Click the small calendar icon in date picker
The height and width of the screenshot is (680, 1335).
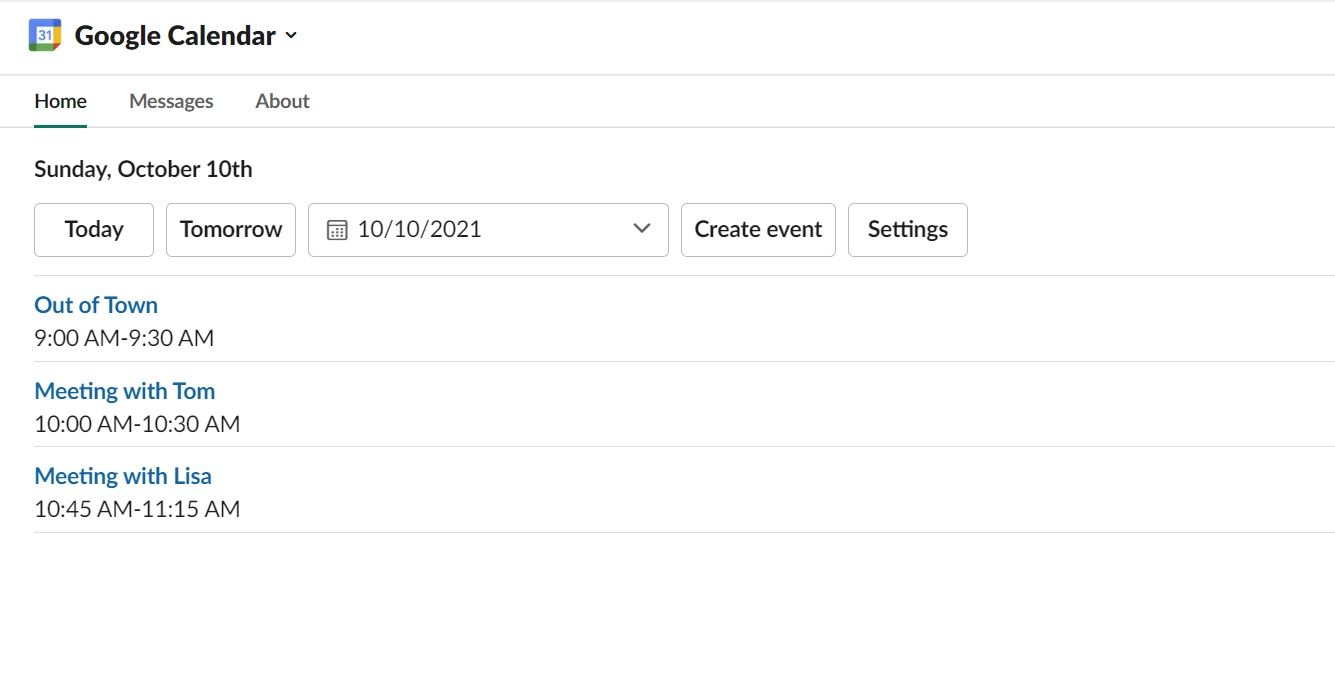338,230
